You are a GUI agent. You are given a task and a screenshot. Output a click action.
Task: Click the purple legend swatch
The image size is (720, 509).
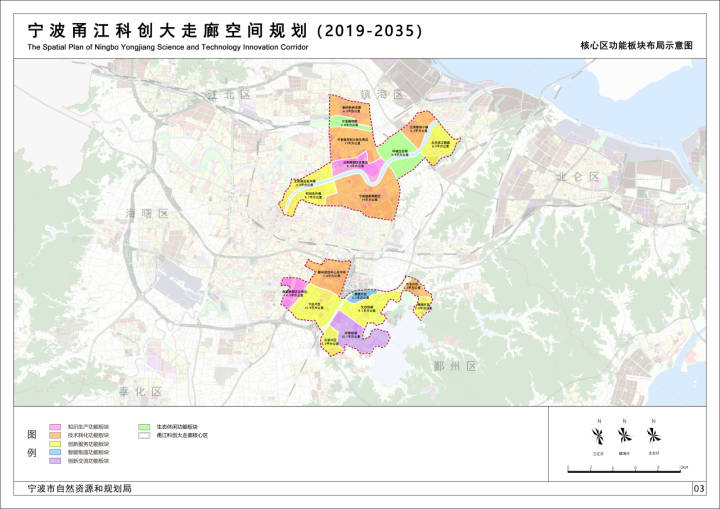coord(55,460)
